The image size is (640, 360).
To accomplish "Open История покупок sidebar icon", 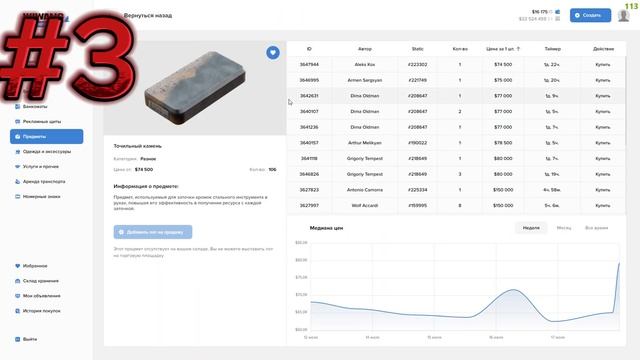I will (x=18, y=311).
